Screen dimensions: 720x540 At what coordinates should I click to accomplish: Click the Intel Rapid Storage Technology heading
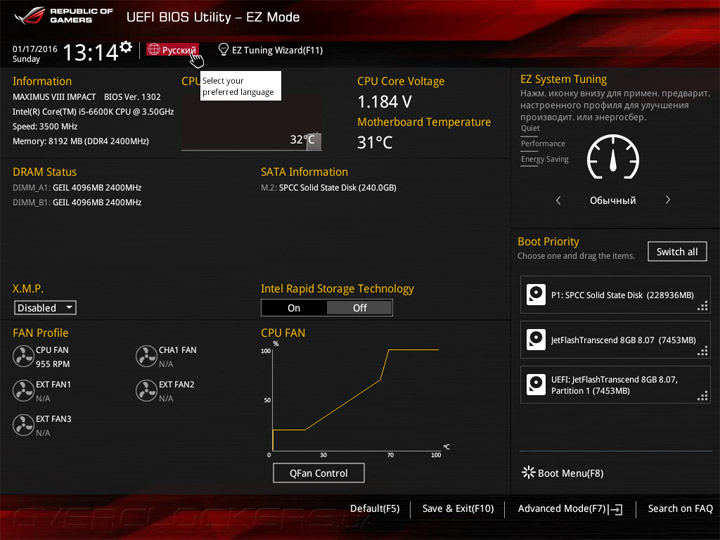click(x=338, y=288)
